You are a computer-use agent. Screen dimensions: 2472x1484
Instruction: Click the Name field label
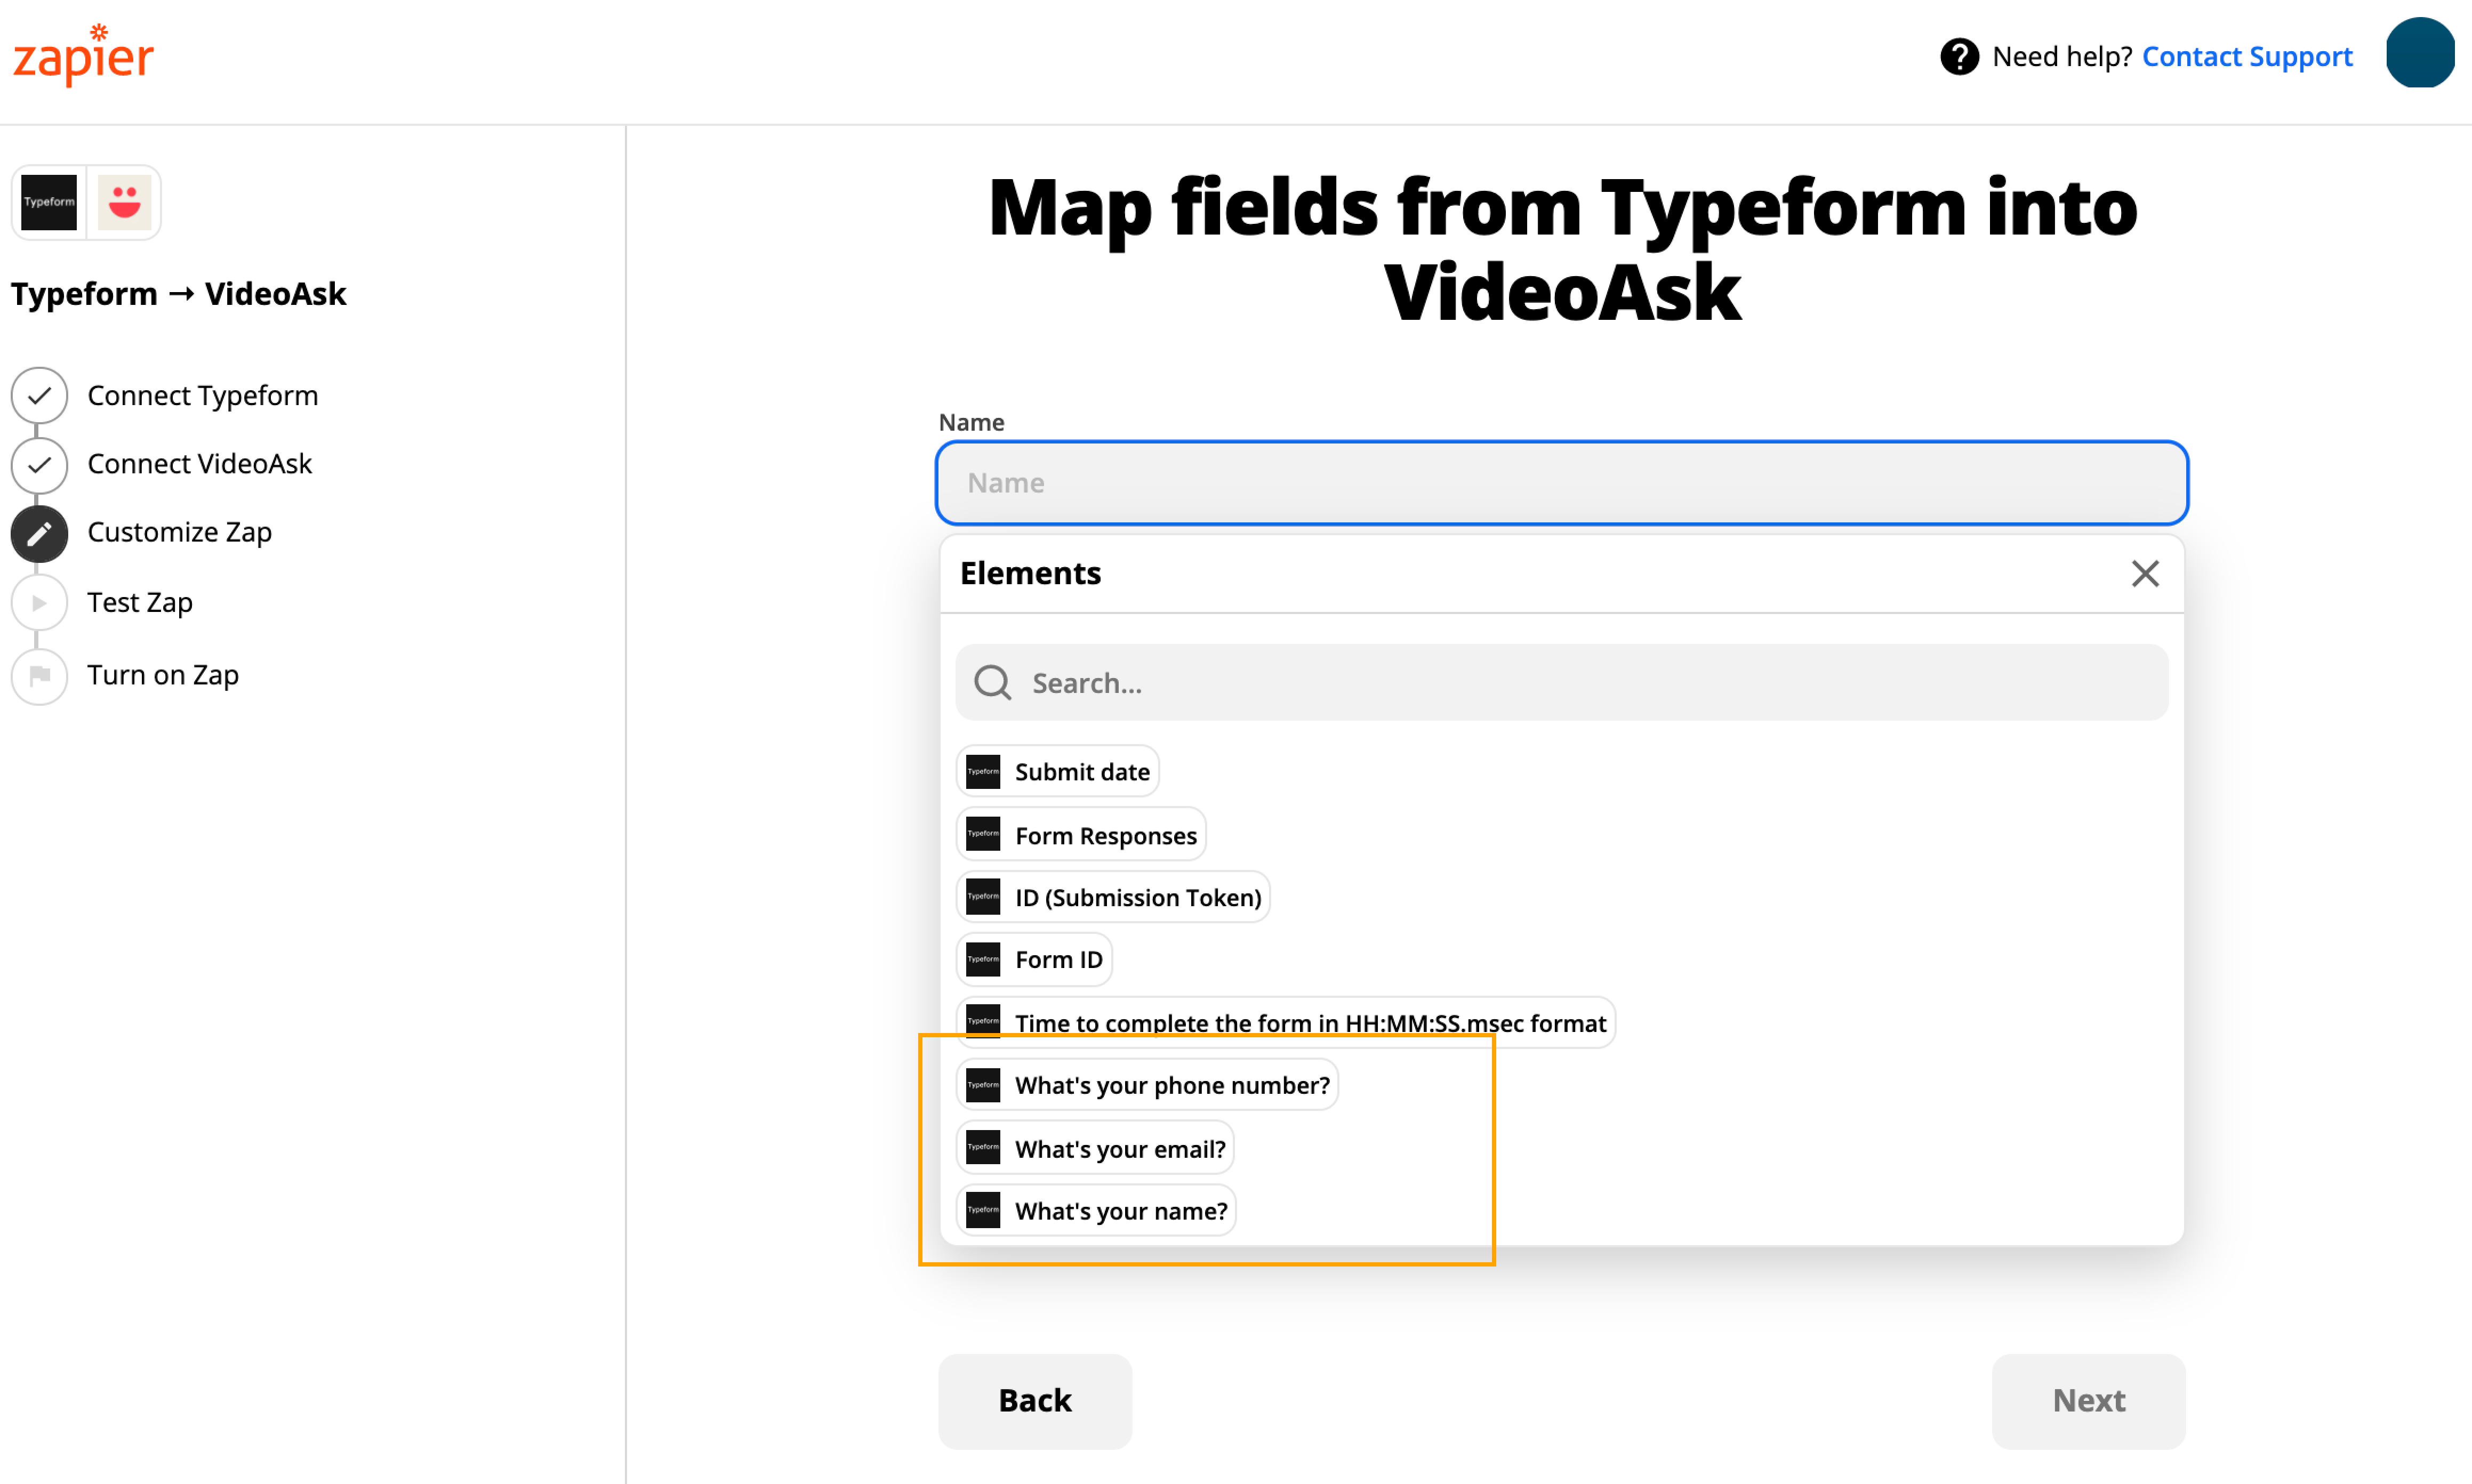click(x=971, y=422)
